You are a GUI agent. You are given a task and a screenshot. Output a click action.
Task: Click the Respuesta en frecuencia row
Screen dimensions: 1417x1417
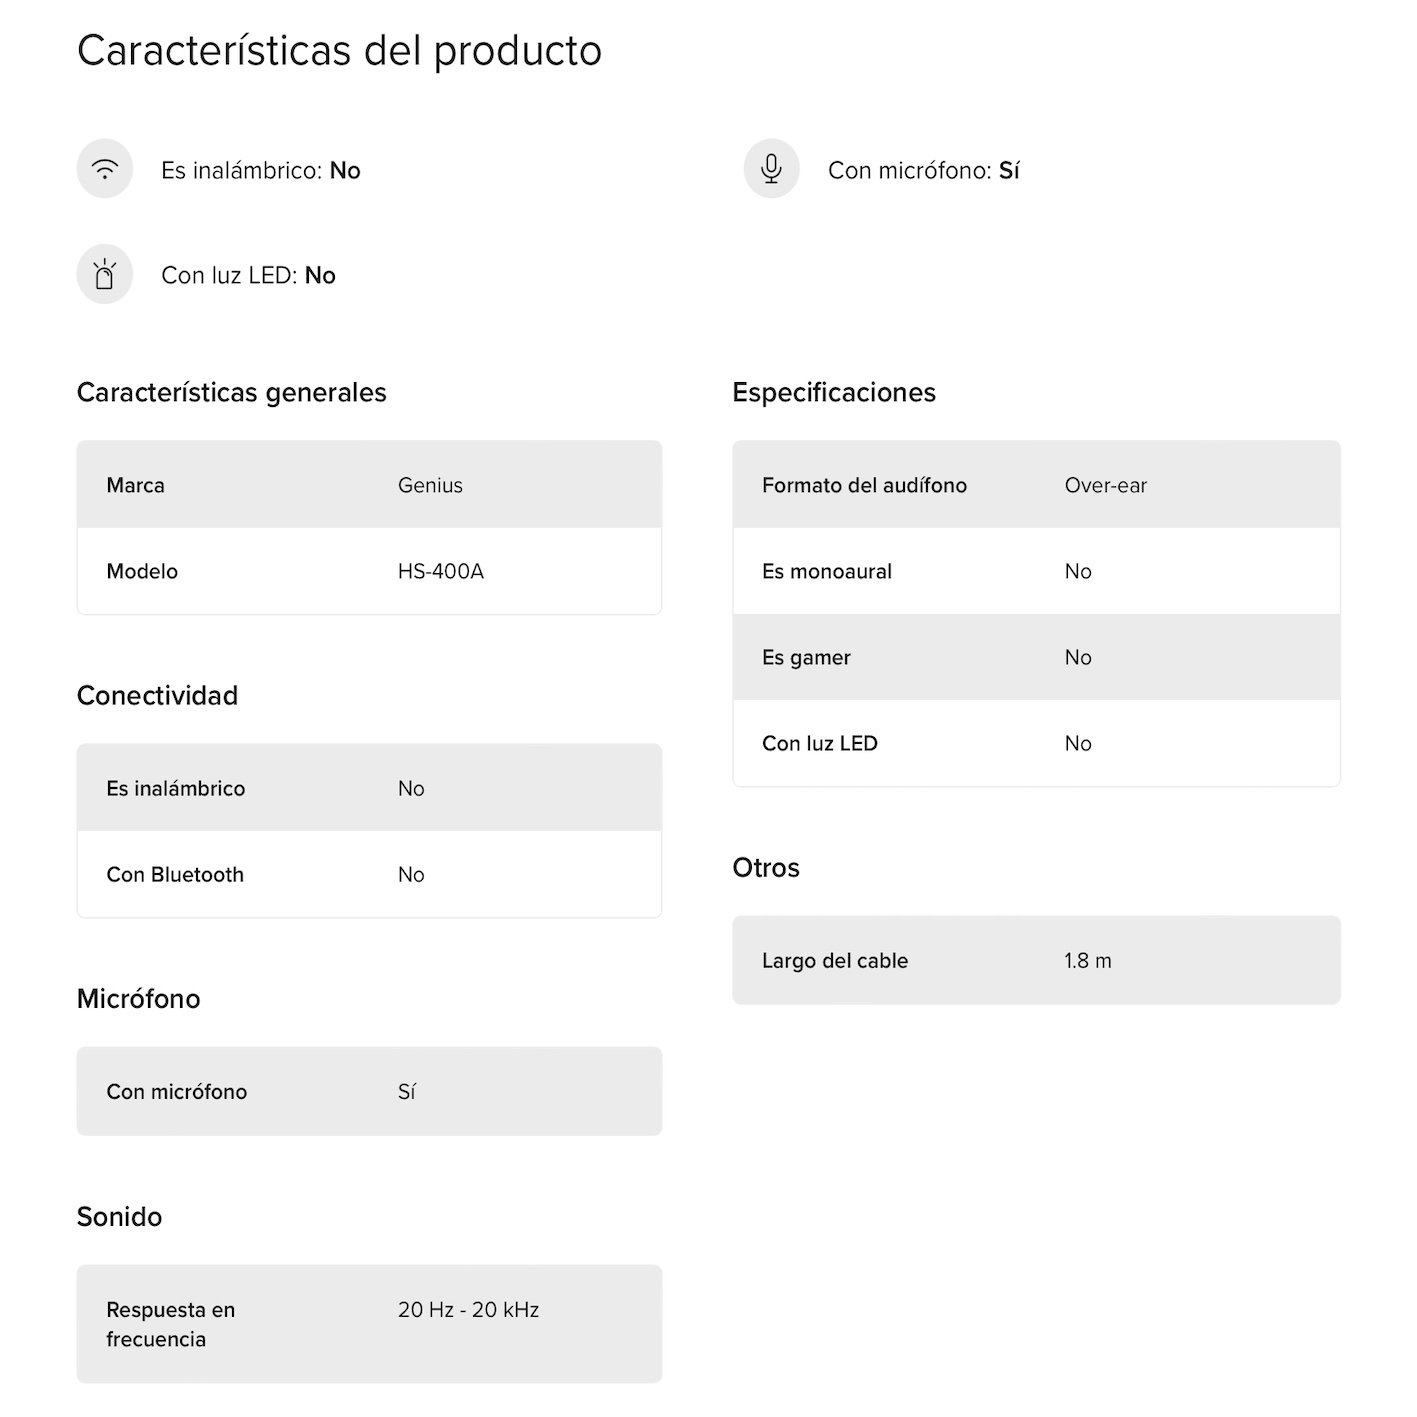(x=369, y=1324)
